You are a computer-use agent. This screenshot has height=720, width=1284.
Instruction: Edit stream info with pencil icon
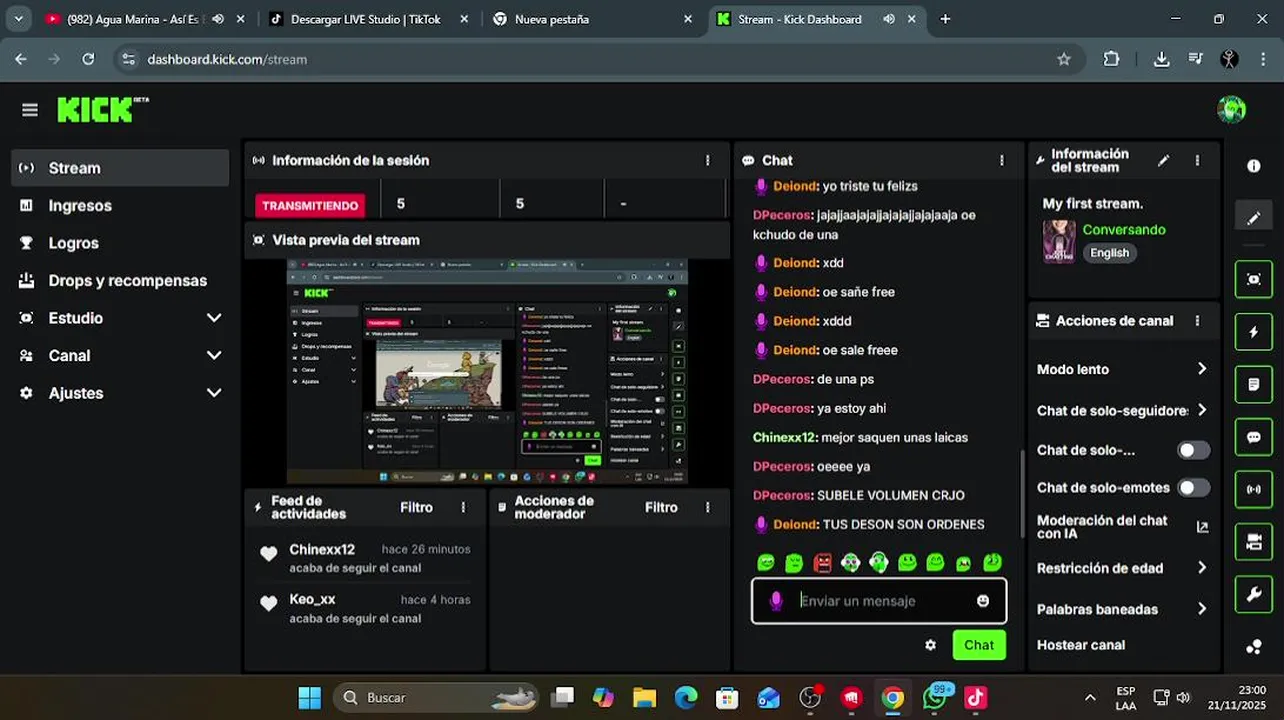(x=1163, y=160)
